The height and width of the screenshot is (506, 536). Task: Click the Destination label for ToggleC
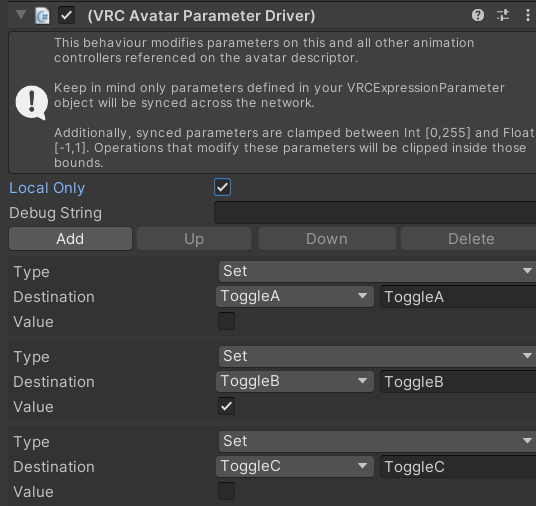click(x=54, y=467)
